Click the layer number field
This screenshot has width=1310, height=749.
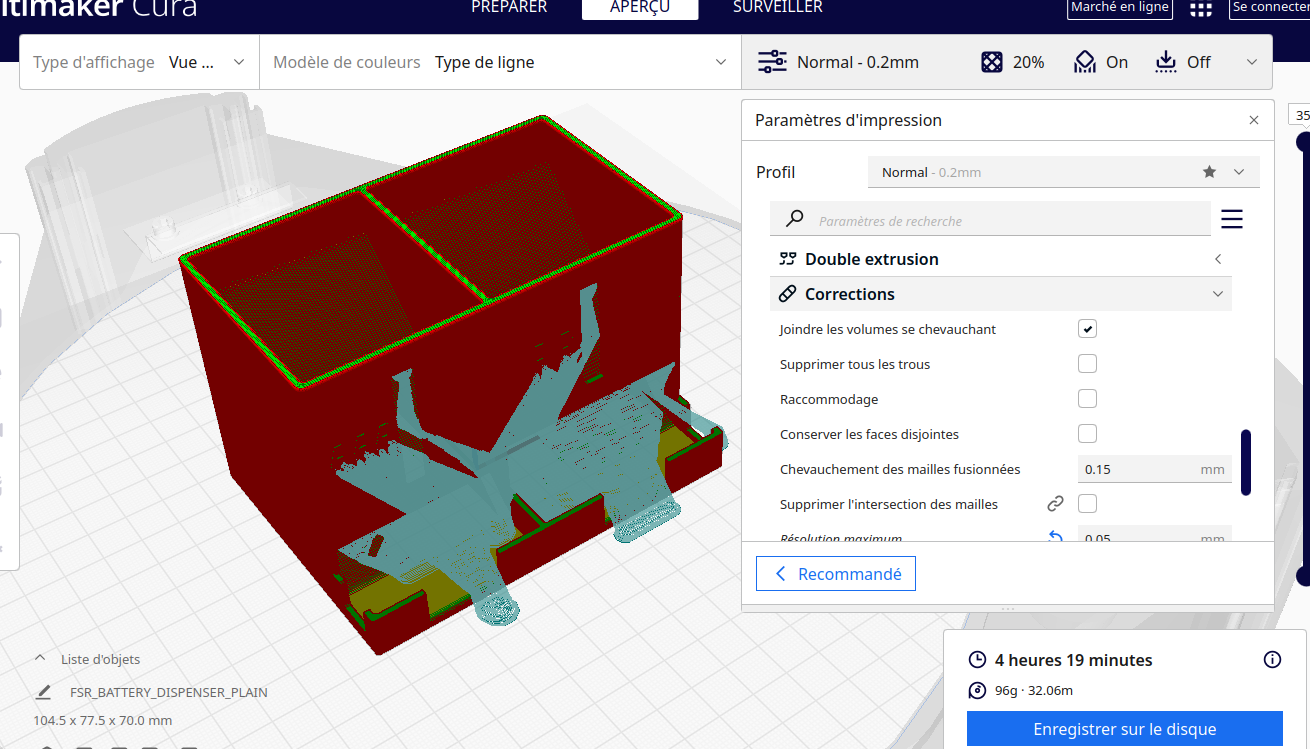(1300, 115)
